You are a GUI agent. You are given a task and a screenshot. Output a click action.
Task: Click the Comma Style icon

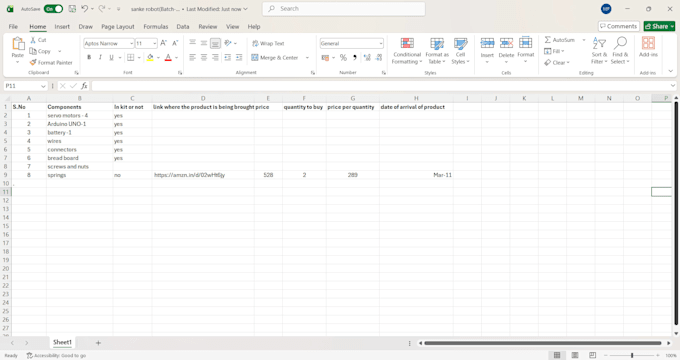pyautogui.click(x=355, y=57)
